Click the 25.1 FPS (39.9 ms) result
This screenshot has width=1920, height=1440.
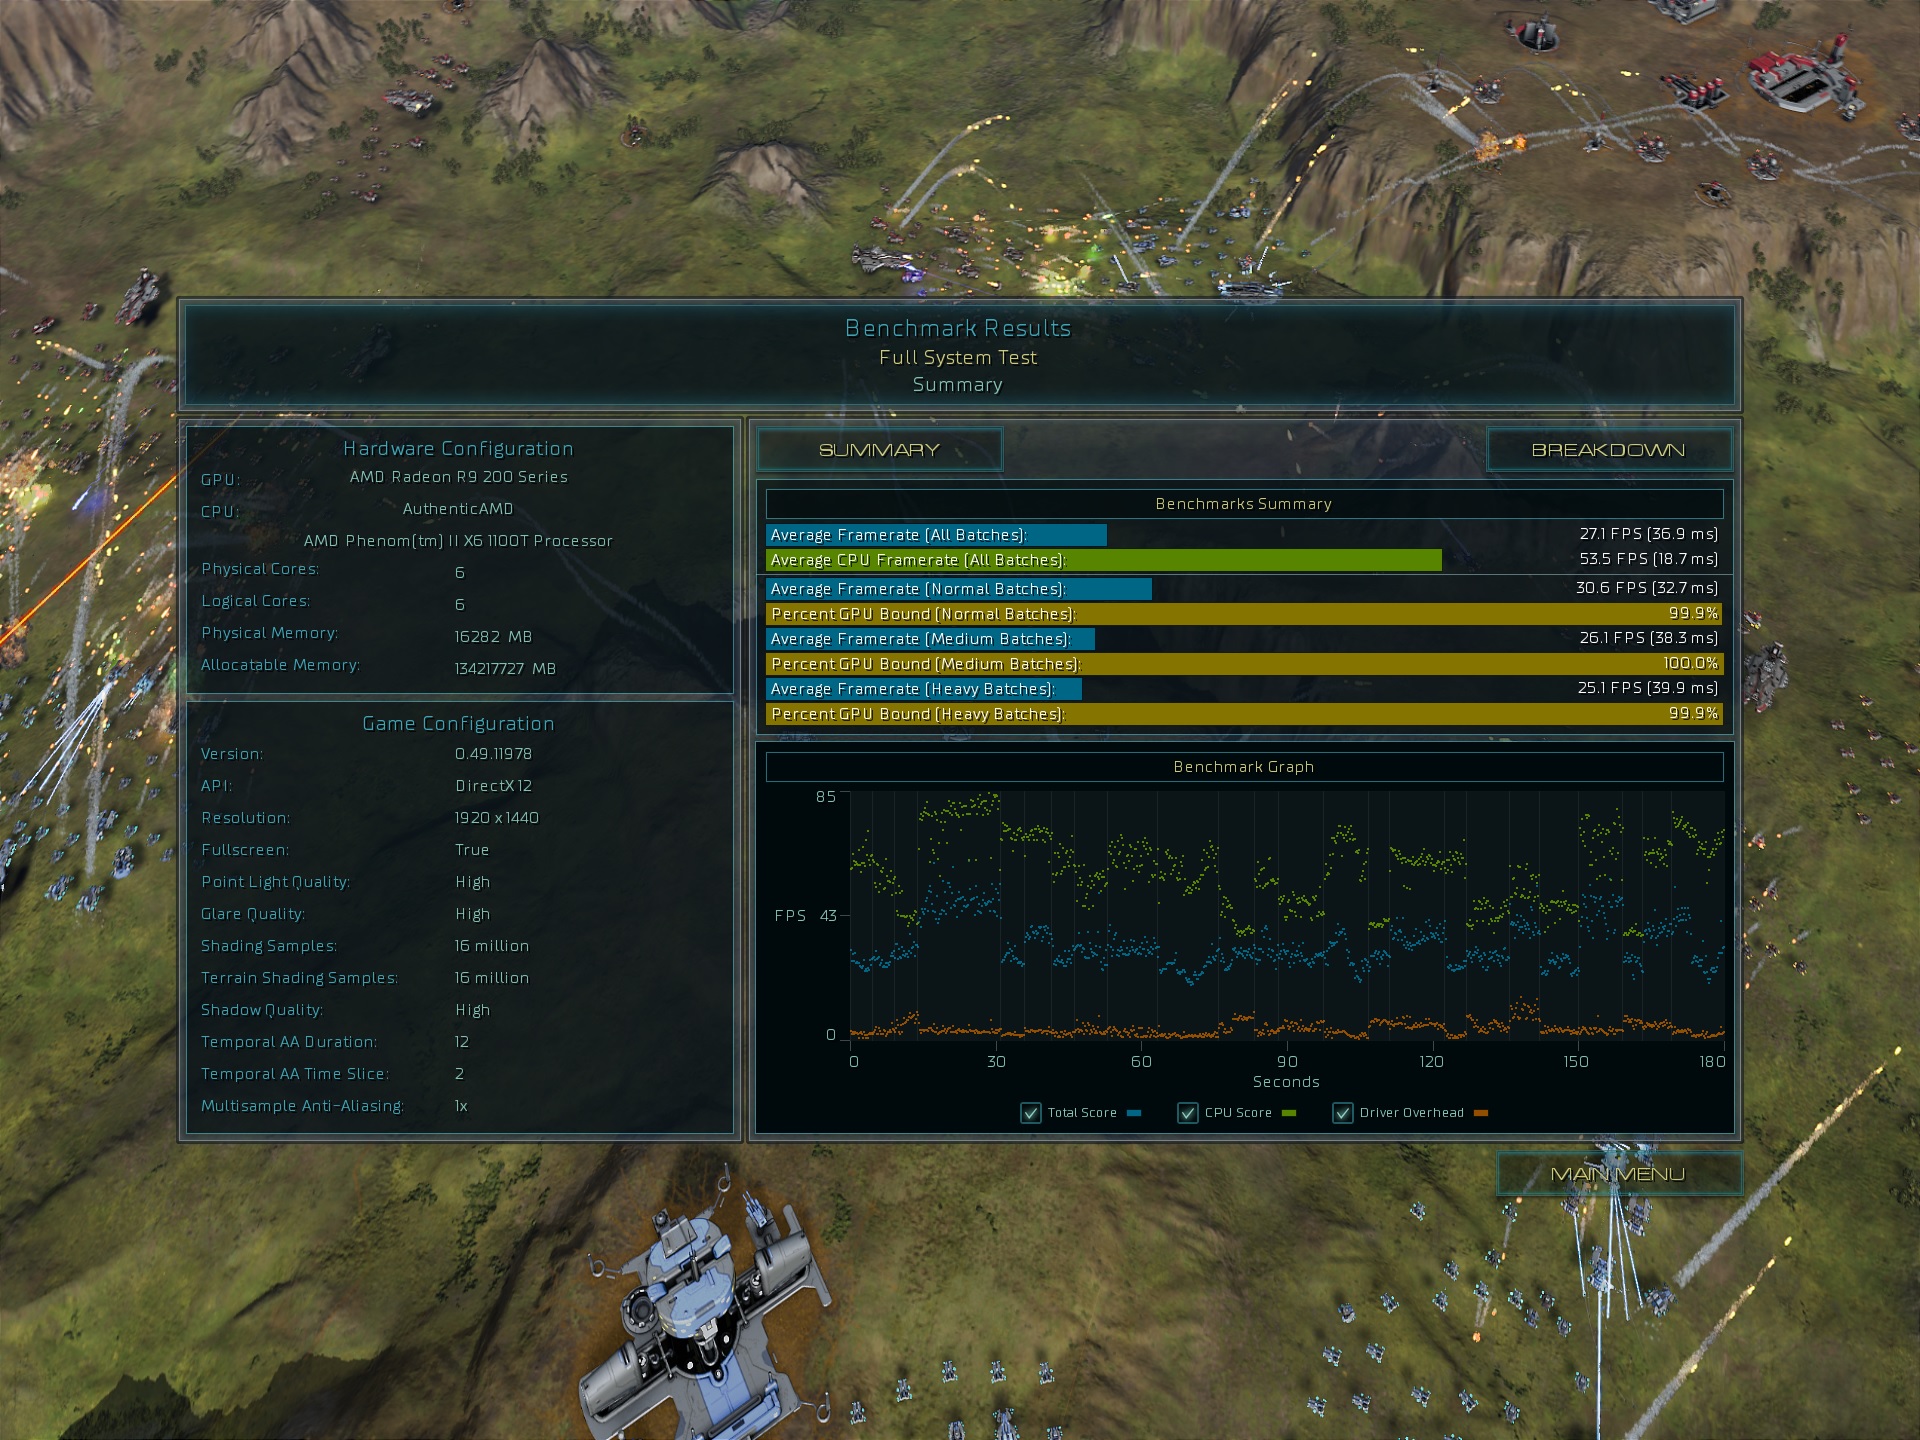point(1648,688)
